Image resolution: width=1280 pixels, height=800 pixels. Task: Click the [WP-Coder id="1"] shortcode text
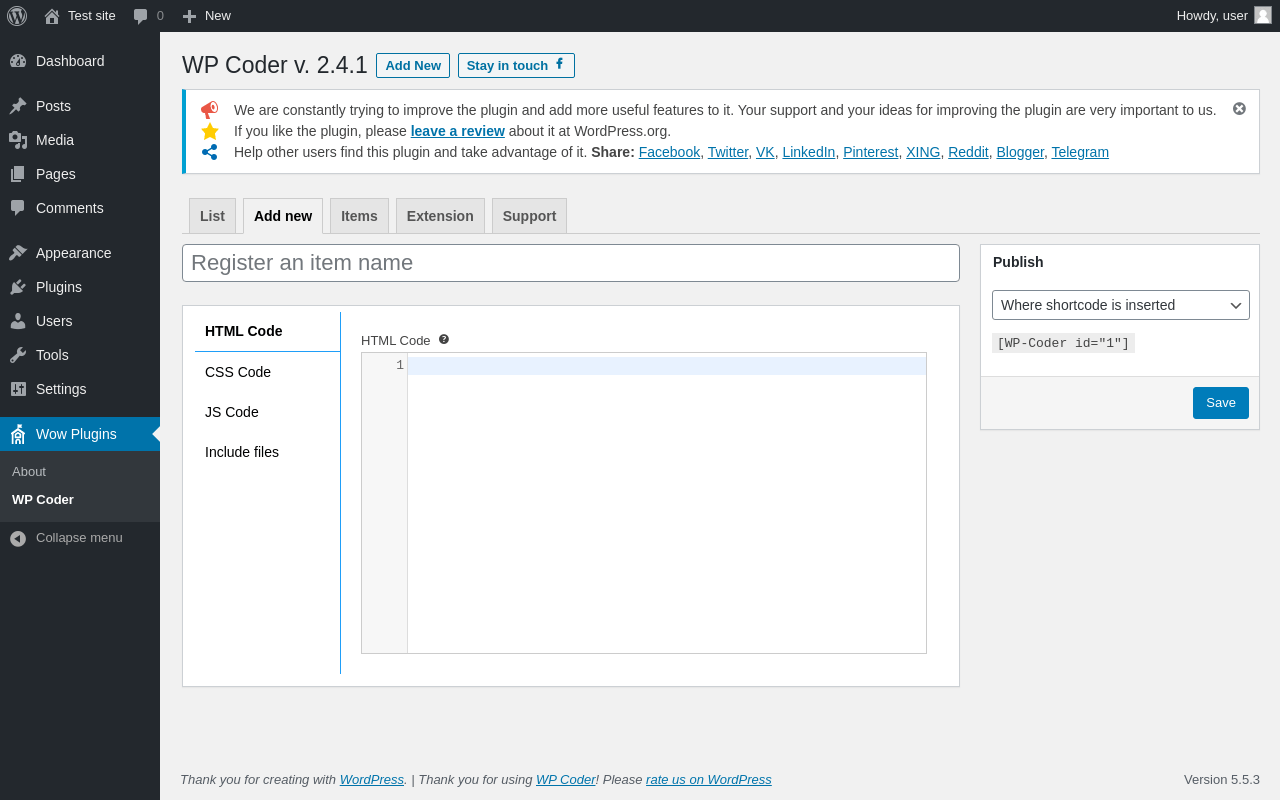[x=1063, y=343]
